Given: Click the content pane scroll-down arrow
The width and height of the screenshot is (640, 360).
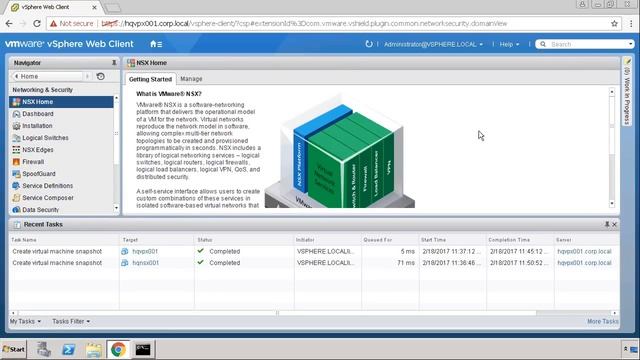Looking at the screenshot, I should (x=611, y=203).
